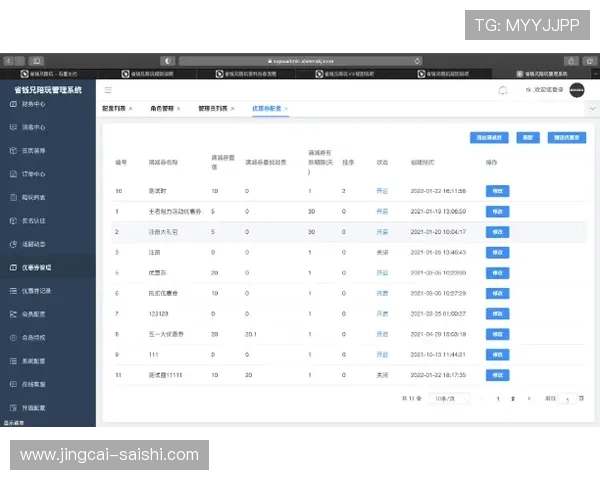Toggle sidebar with hamburger menu icon

click(108, 90)
